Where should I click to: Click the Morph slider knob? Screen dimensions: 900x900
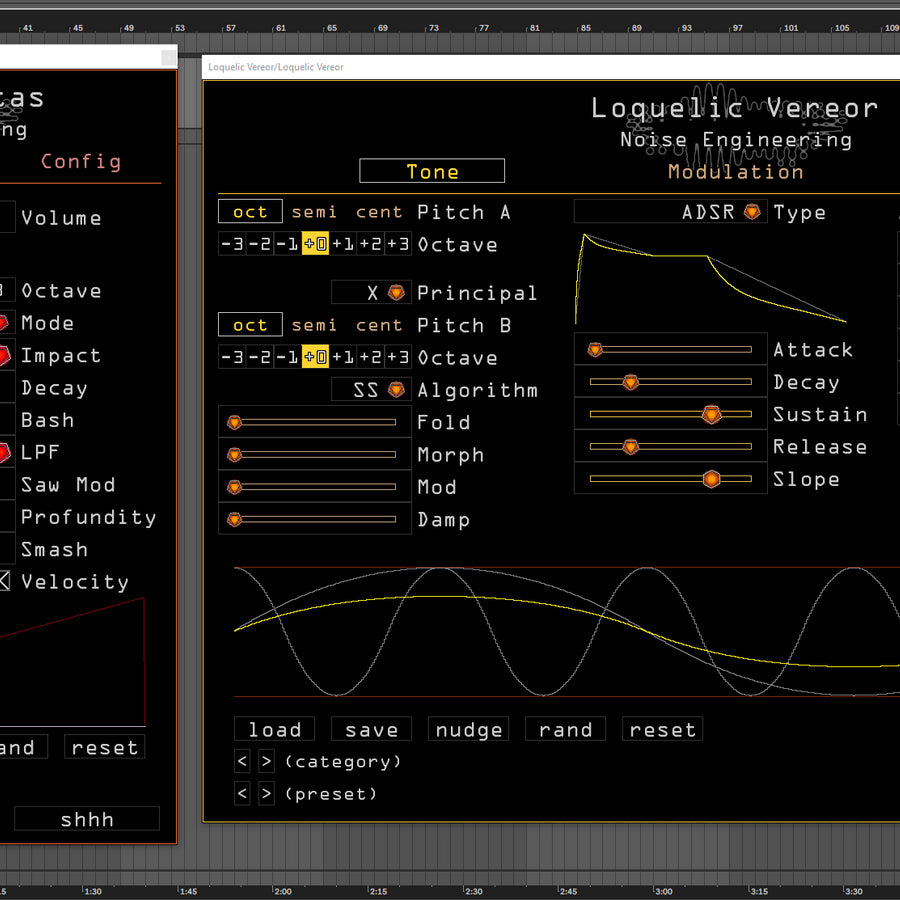point(235,455)
